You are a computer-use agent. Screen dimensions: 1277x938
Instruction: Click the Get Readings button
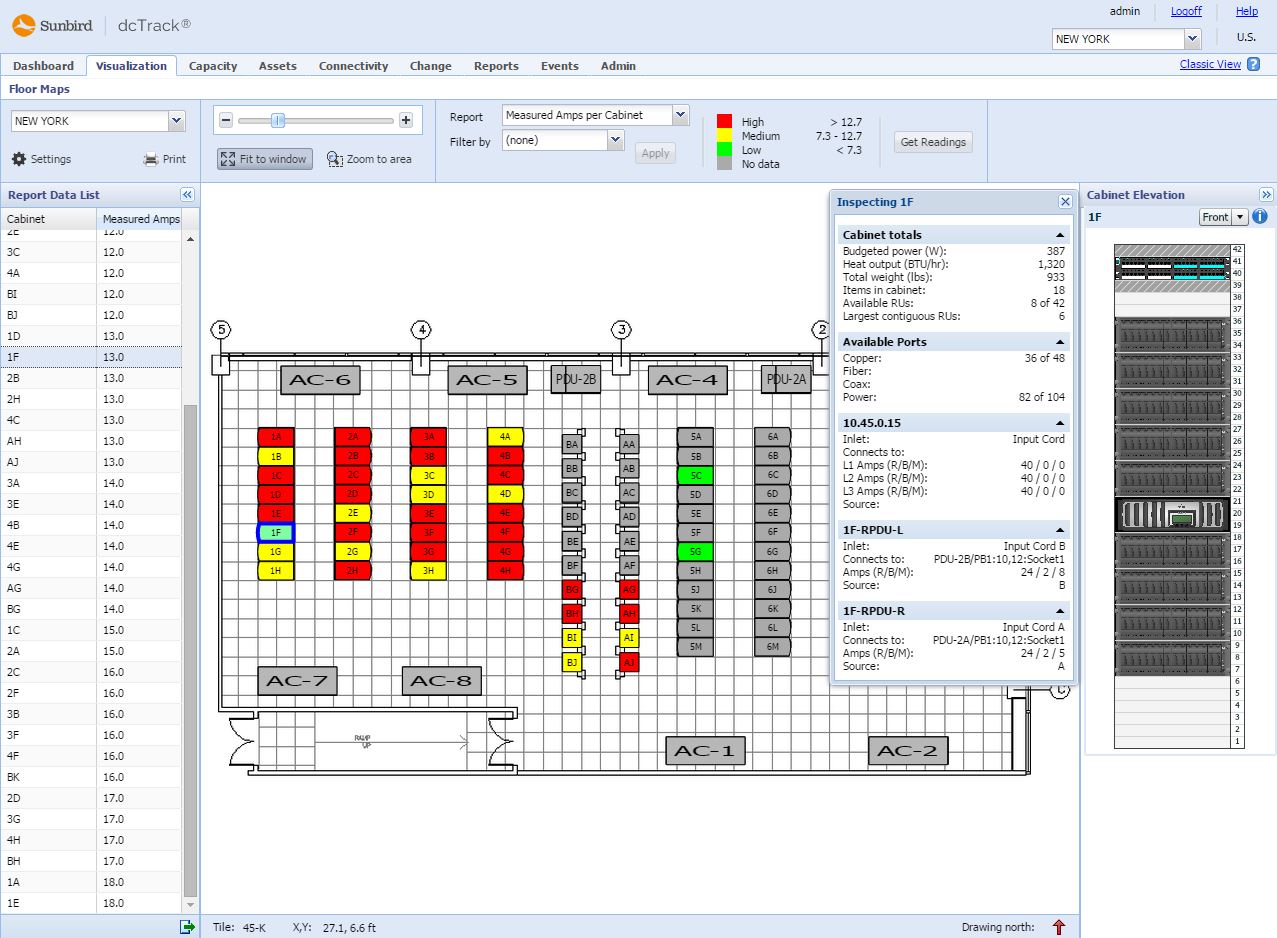click(x=932, y=141)
